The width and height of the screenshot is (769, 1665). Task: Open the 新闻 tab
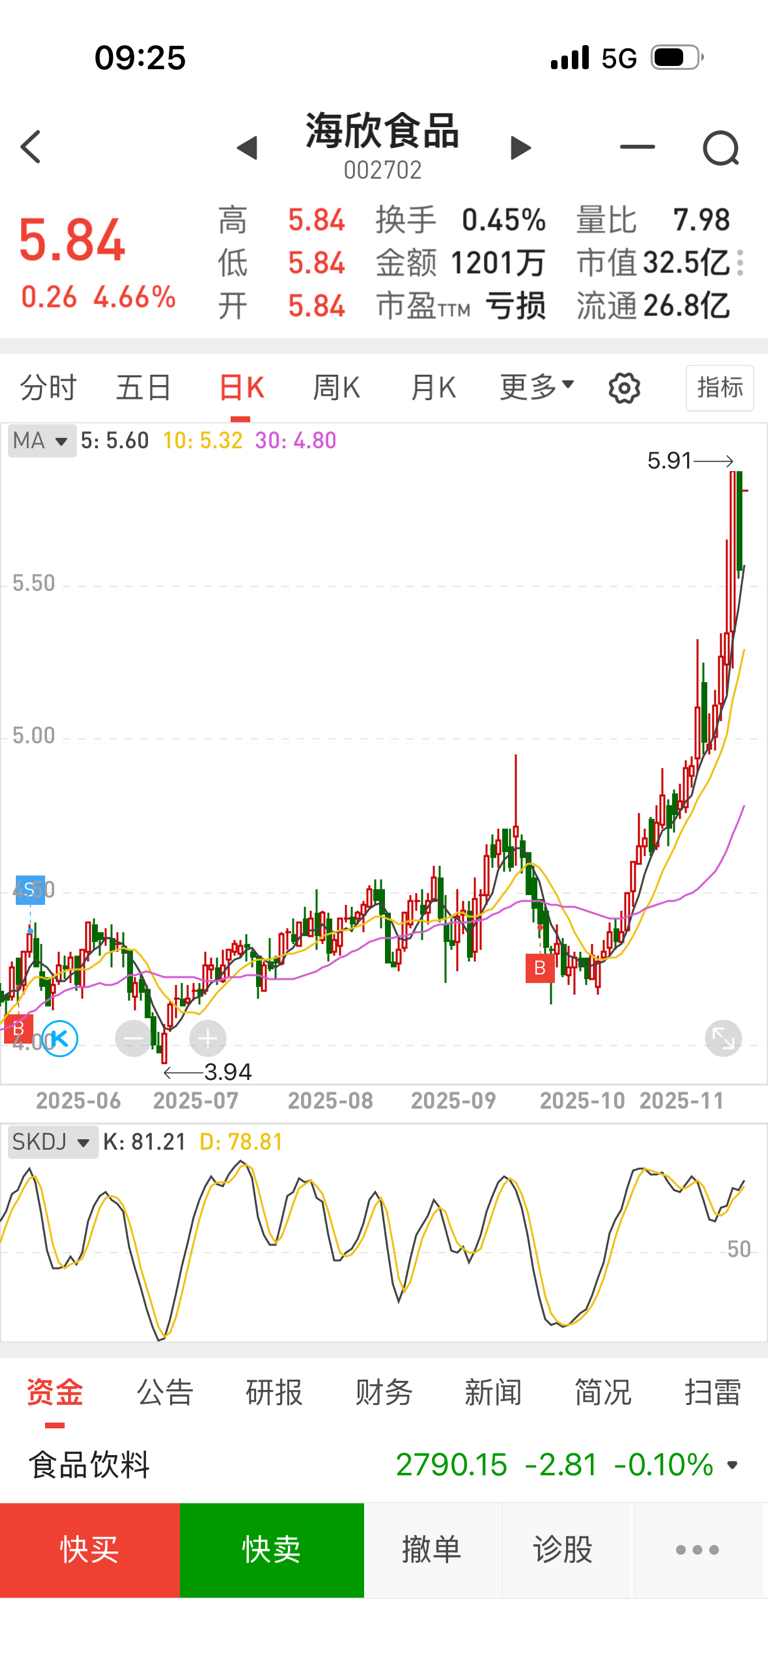pos(493,1392)
